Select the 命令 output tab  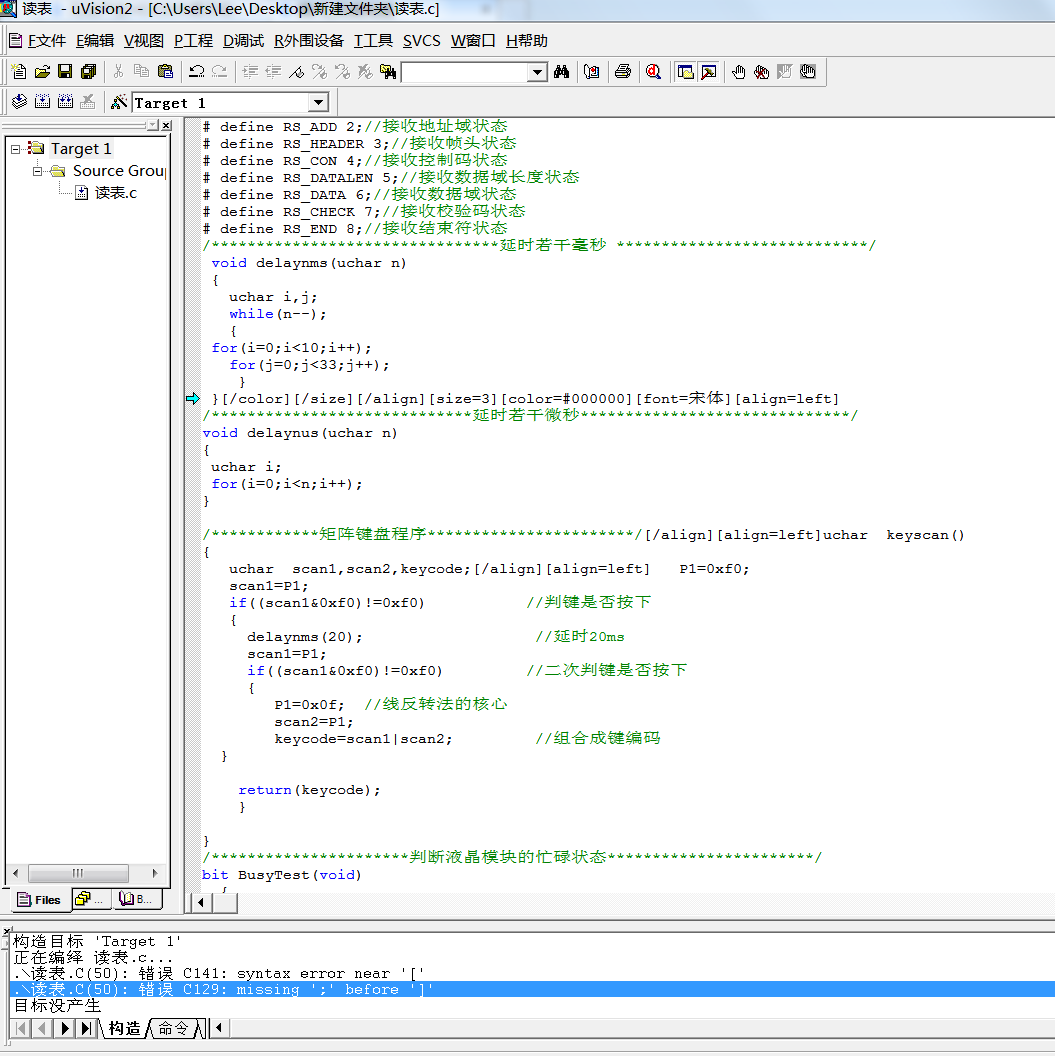click(174, 1028)
